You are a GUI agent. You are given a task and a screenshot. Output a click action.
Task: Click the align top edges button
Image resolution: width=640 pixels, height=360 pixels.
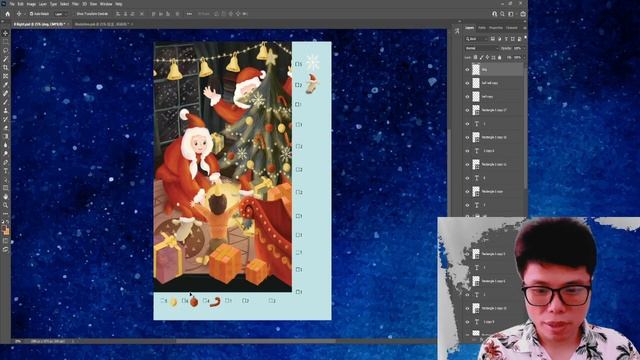[x=153, y=14]
